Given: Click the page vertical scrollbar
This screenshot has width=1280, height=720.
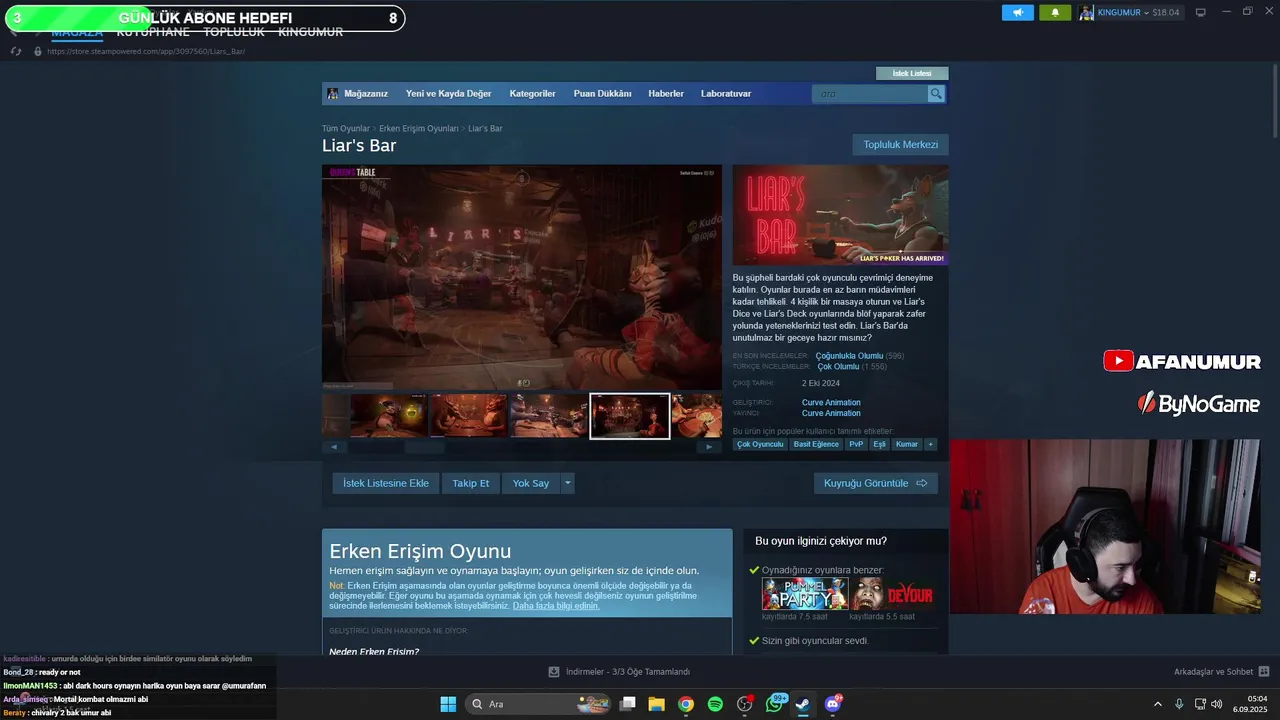Looking at the screenshot, I should [x=1274, y=100].
